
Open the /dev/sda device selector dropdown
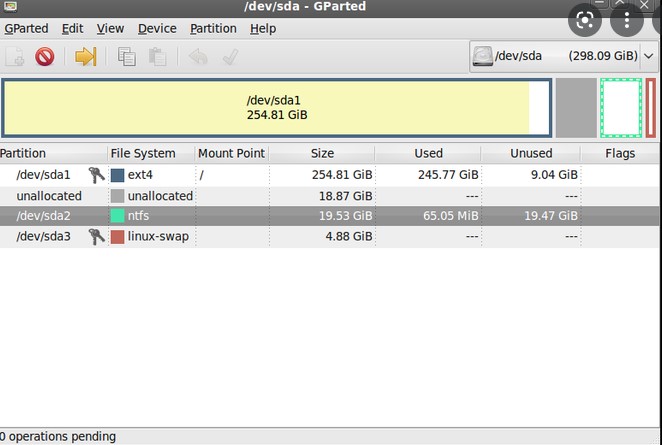(563, 56)
